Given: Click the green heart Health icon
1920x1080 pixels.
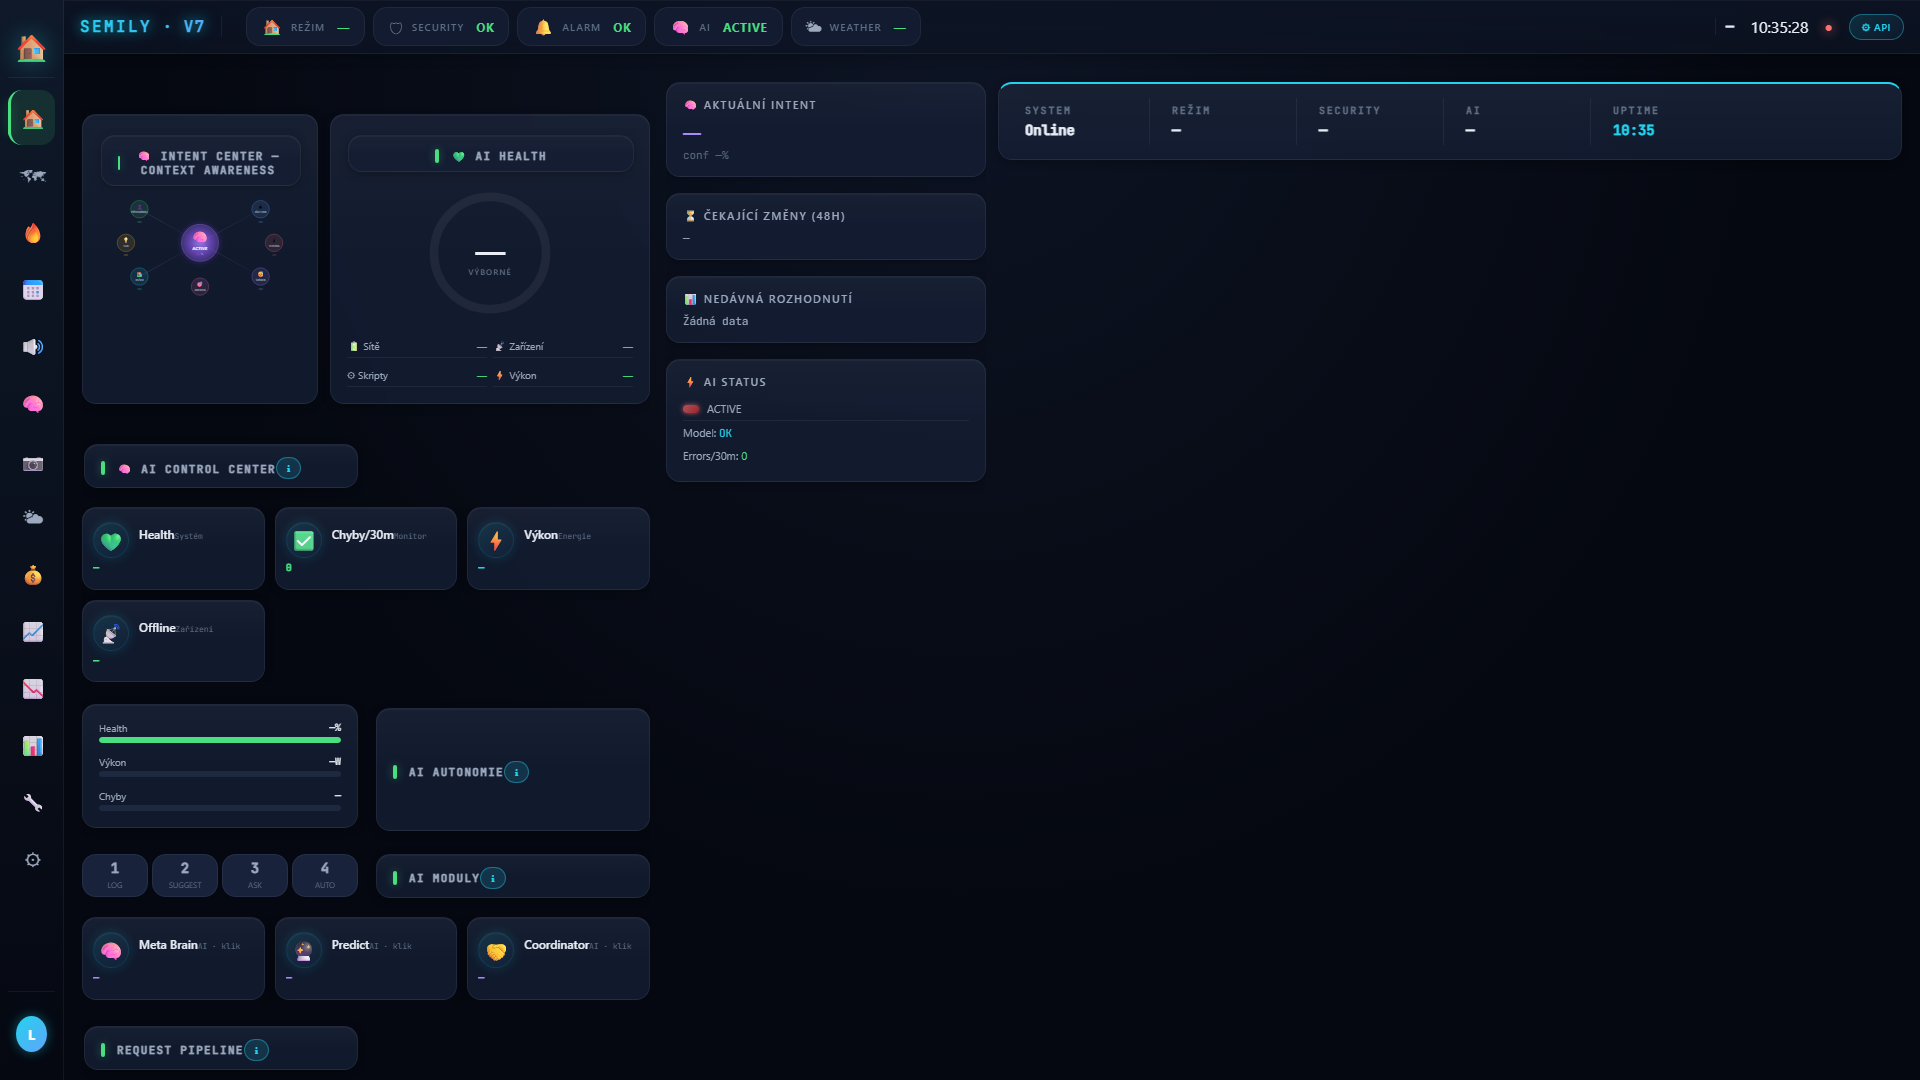Looking at the screenshot, I should click(x=111, y=541).
